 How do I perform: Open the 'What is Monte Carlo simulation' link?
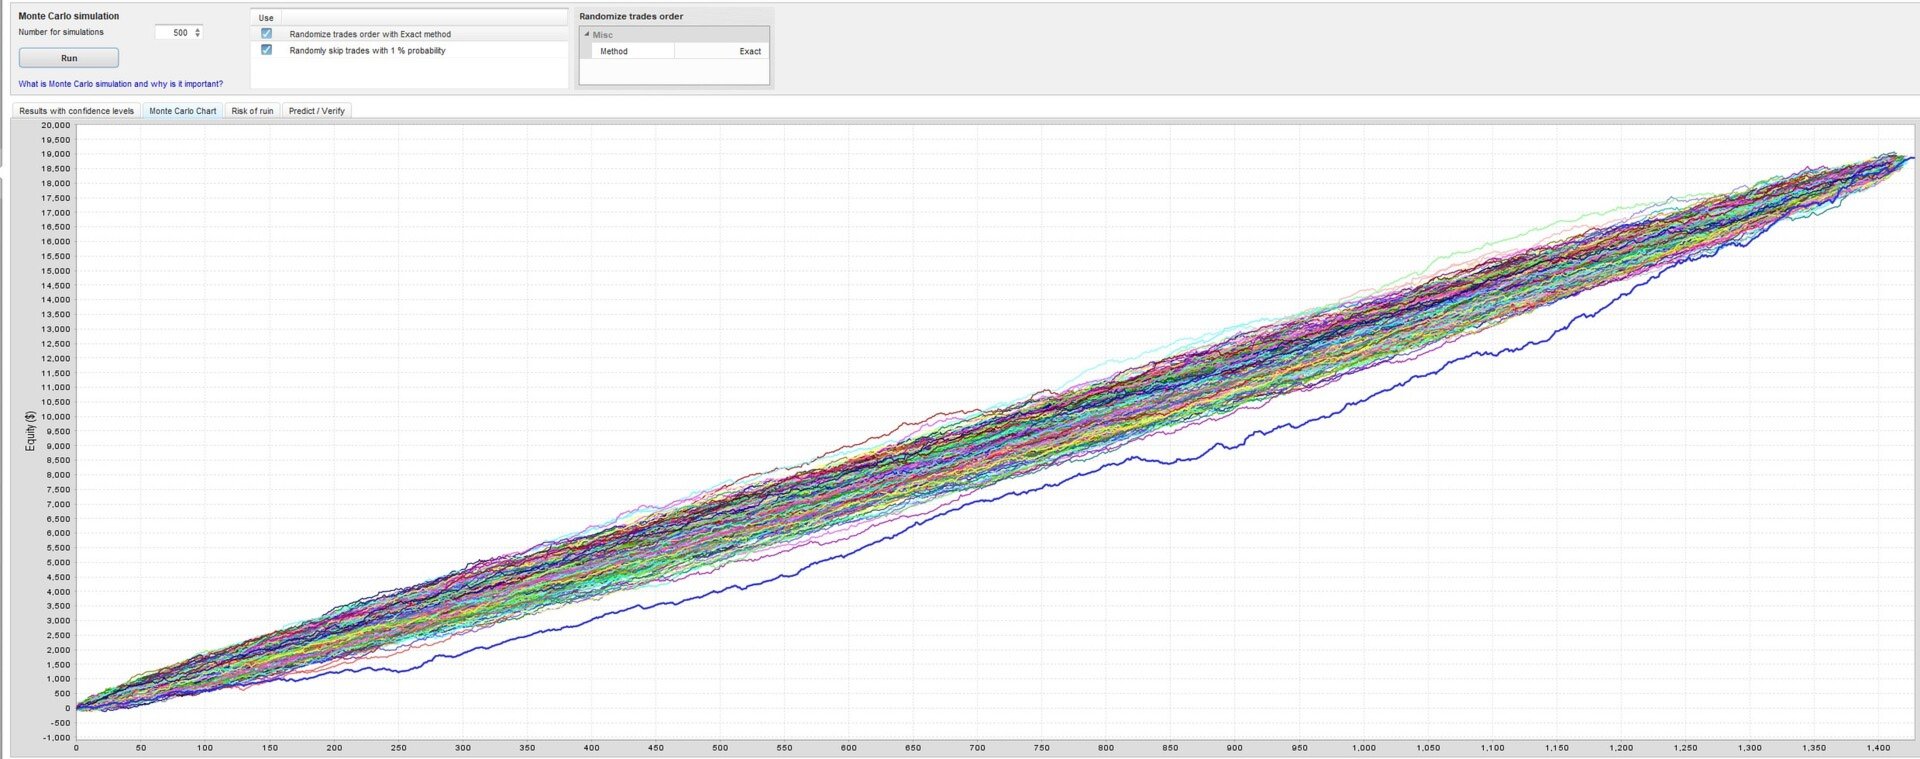pos(121,84)
